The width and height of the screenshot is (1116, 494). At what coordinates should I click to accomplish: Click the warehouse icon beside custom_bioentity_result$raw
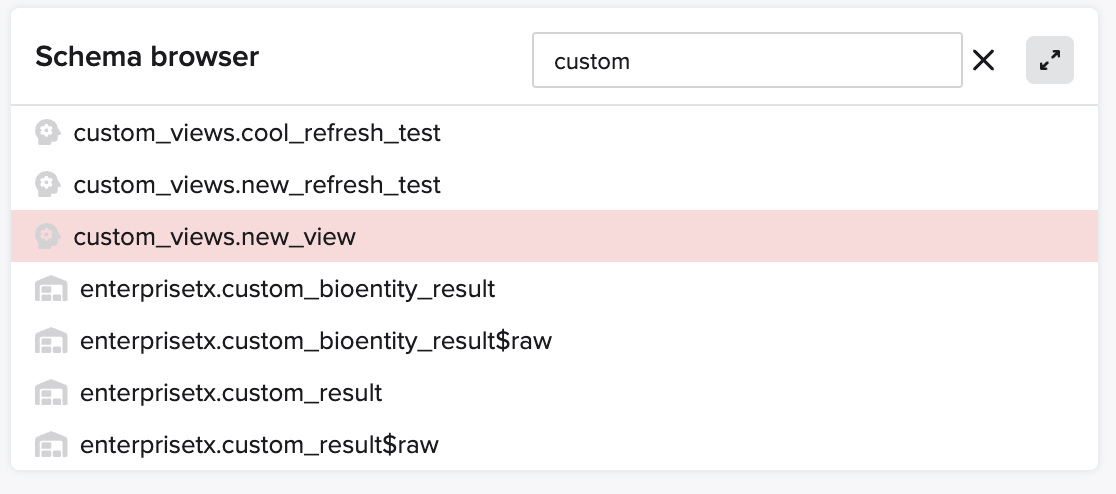tap(50, 342)
